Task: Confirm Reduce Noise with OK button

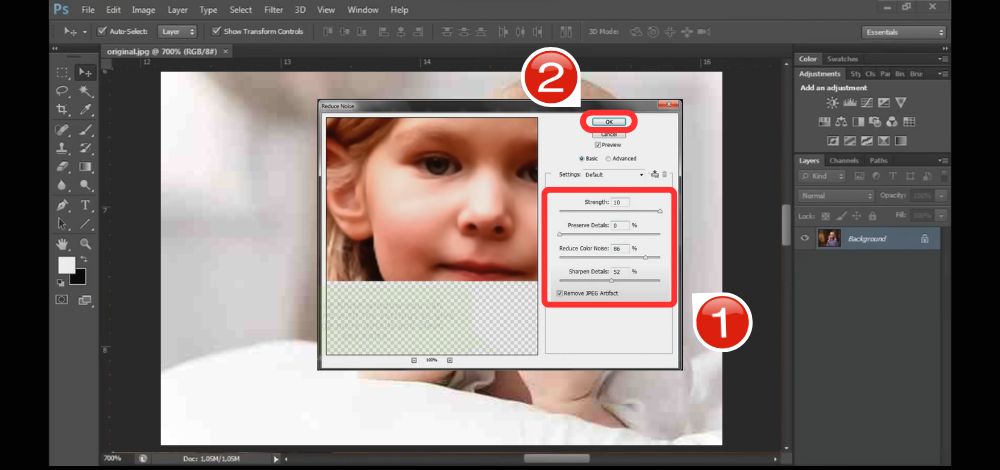Action: (609, 121)
